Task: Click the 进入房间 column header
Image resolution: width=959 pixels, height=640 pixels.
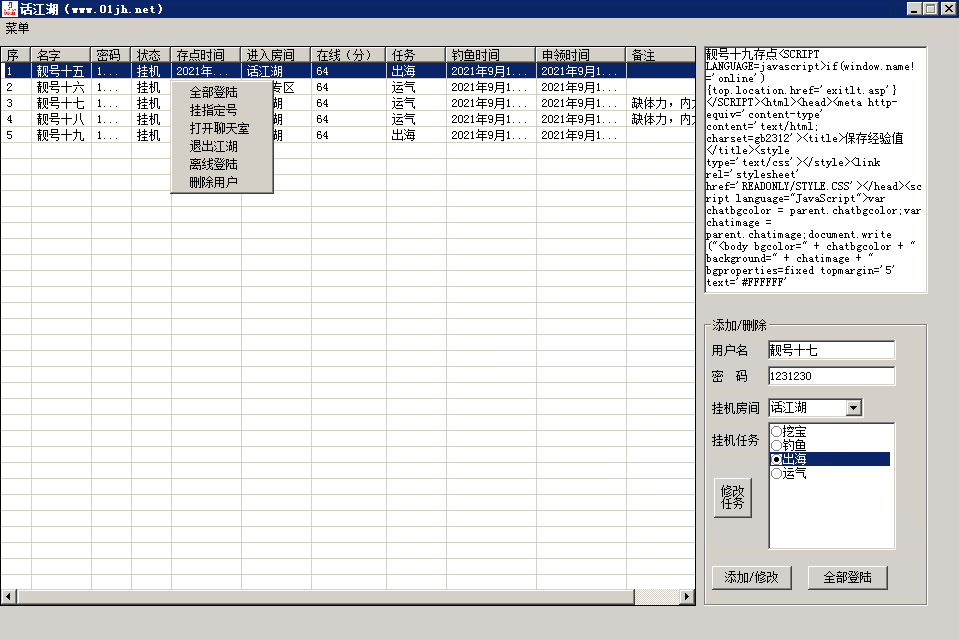Action: (x=276, y=54)
